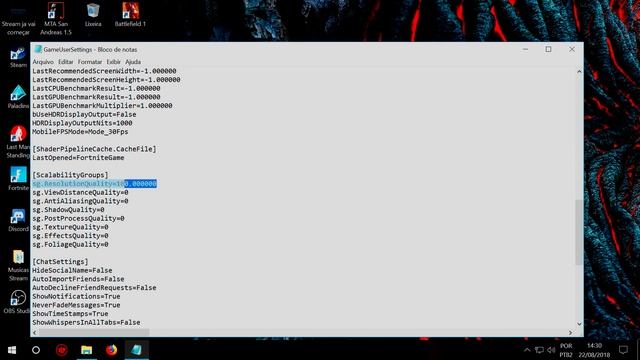Image resolution: width=640 pixels, height=360 pixels.
Task: Open the OBS Studio desktop shortcut
Action: tap(17, 302)
